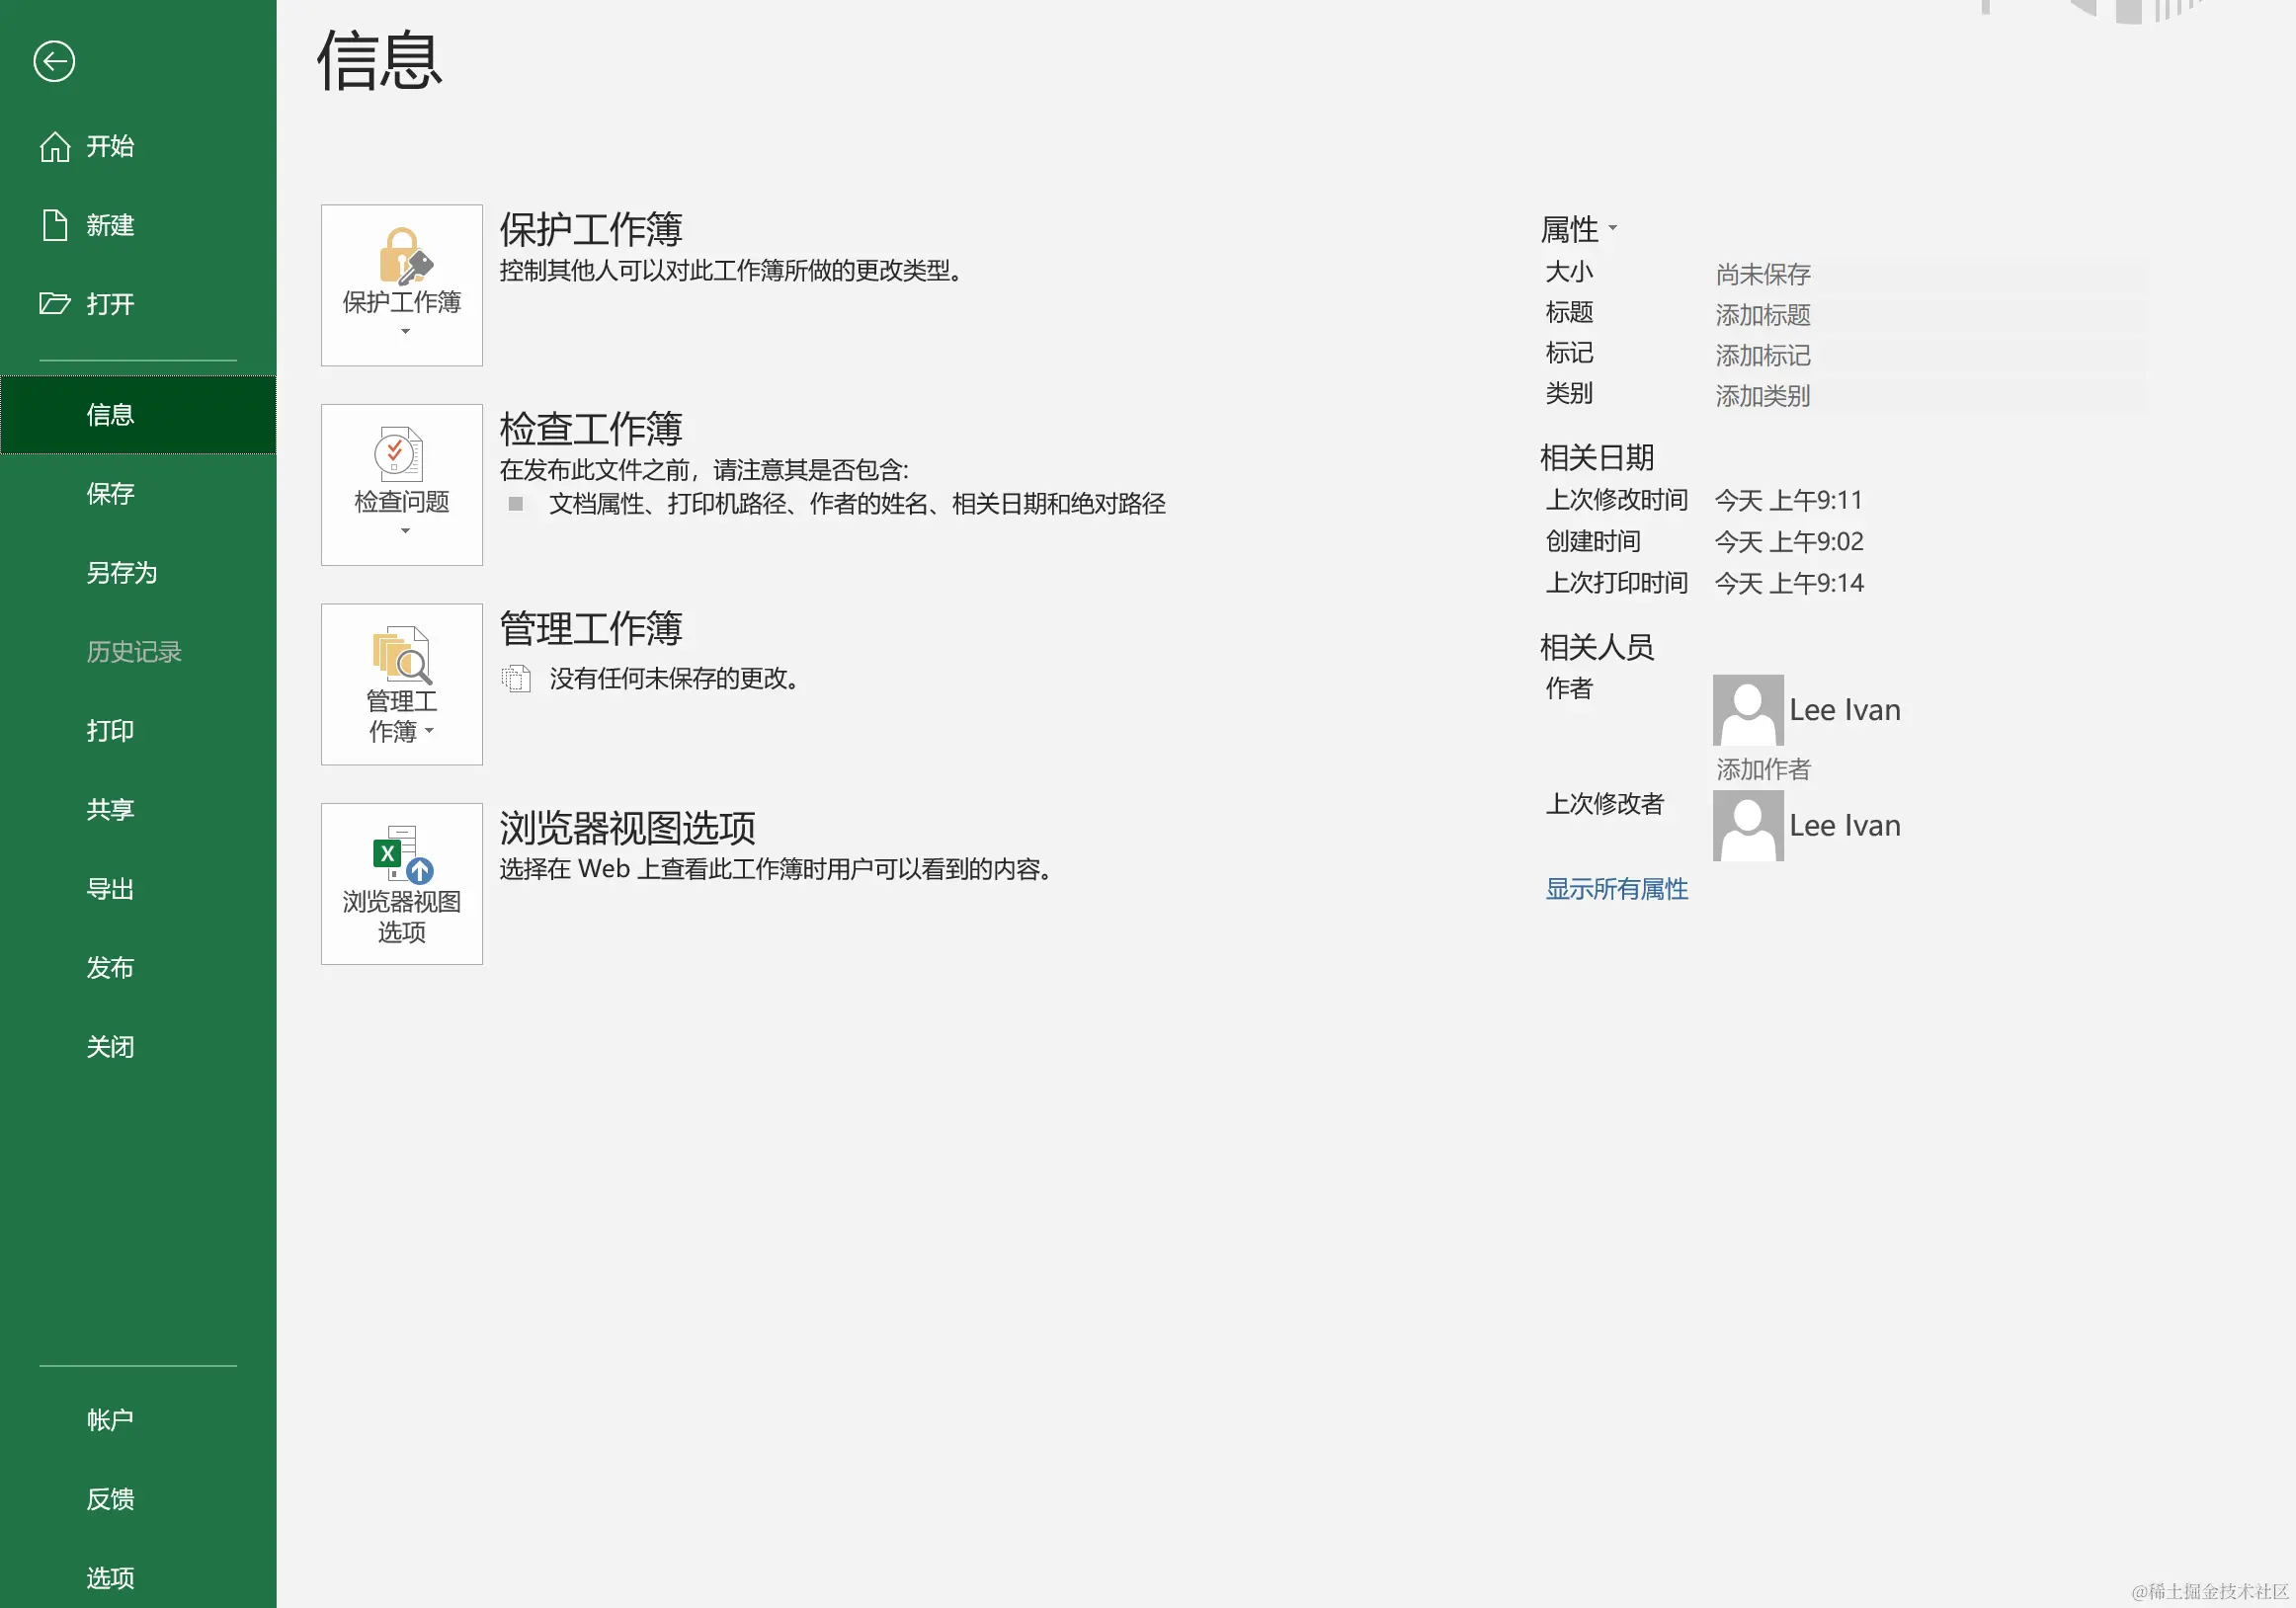Image resolution: width=2296 pixels, height=1608 pixels.
Task: Open the 帐户 menu item
Action: [110, 1420]
